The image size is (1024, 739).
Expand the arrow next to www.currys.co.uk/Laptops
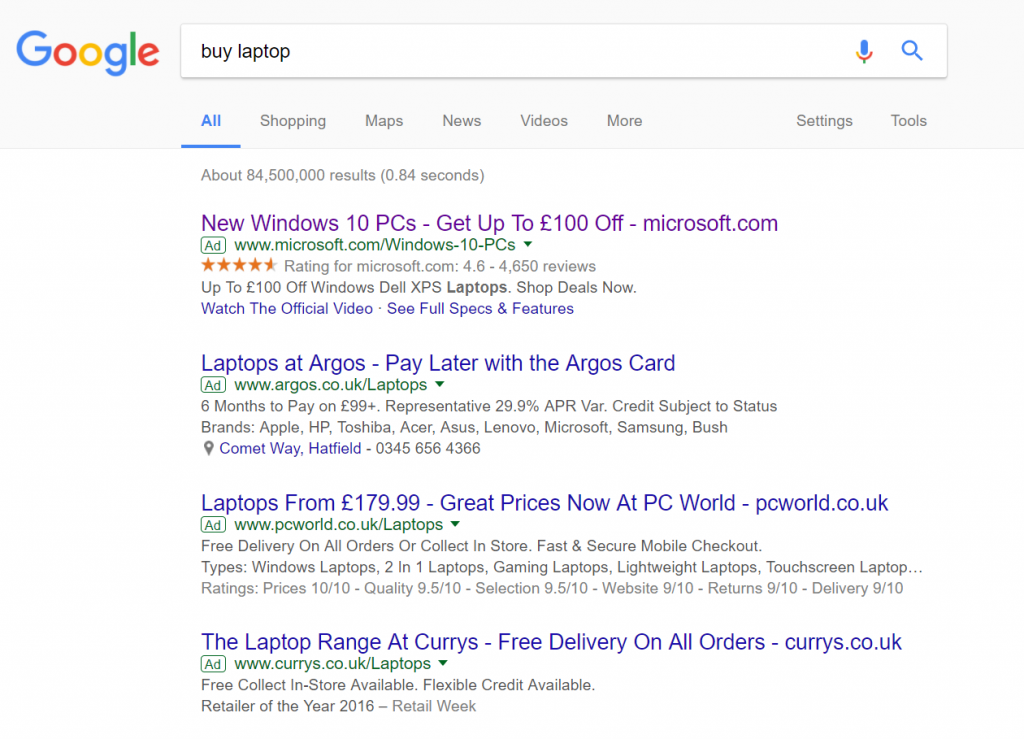[443, 663]
